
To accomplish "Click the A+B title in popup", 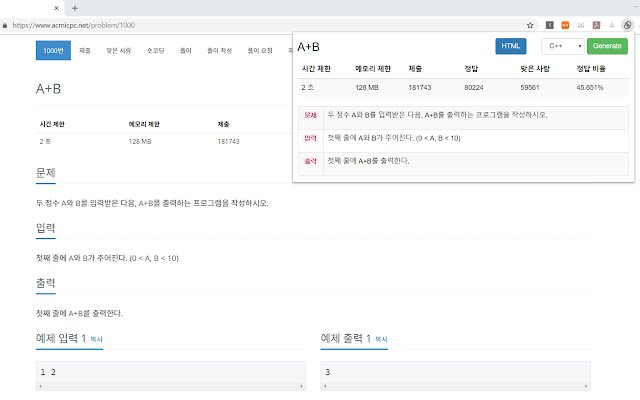I will coord(308,47).
